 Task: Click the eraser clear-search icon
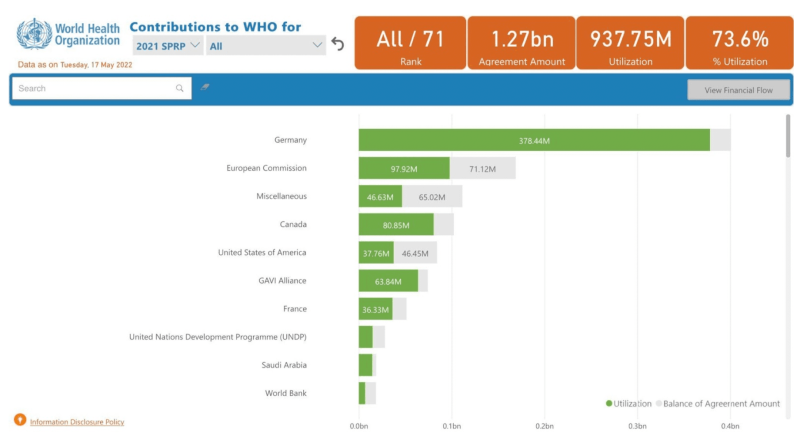[x=205, y=87]
